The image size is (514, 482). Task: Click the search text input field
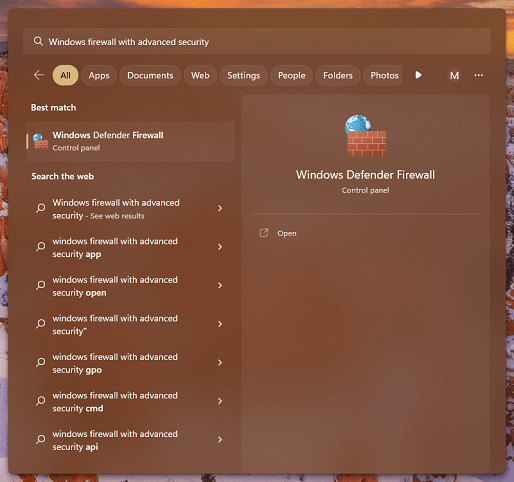(x=257, y=41)
